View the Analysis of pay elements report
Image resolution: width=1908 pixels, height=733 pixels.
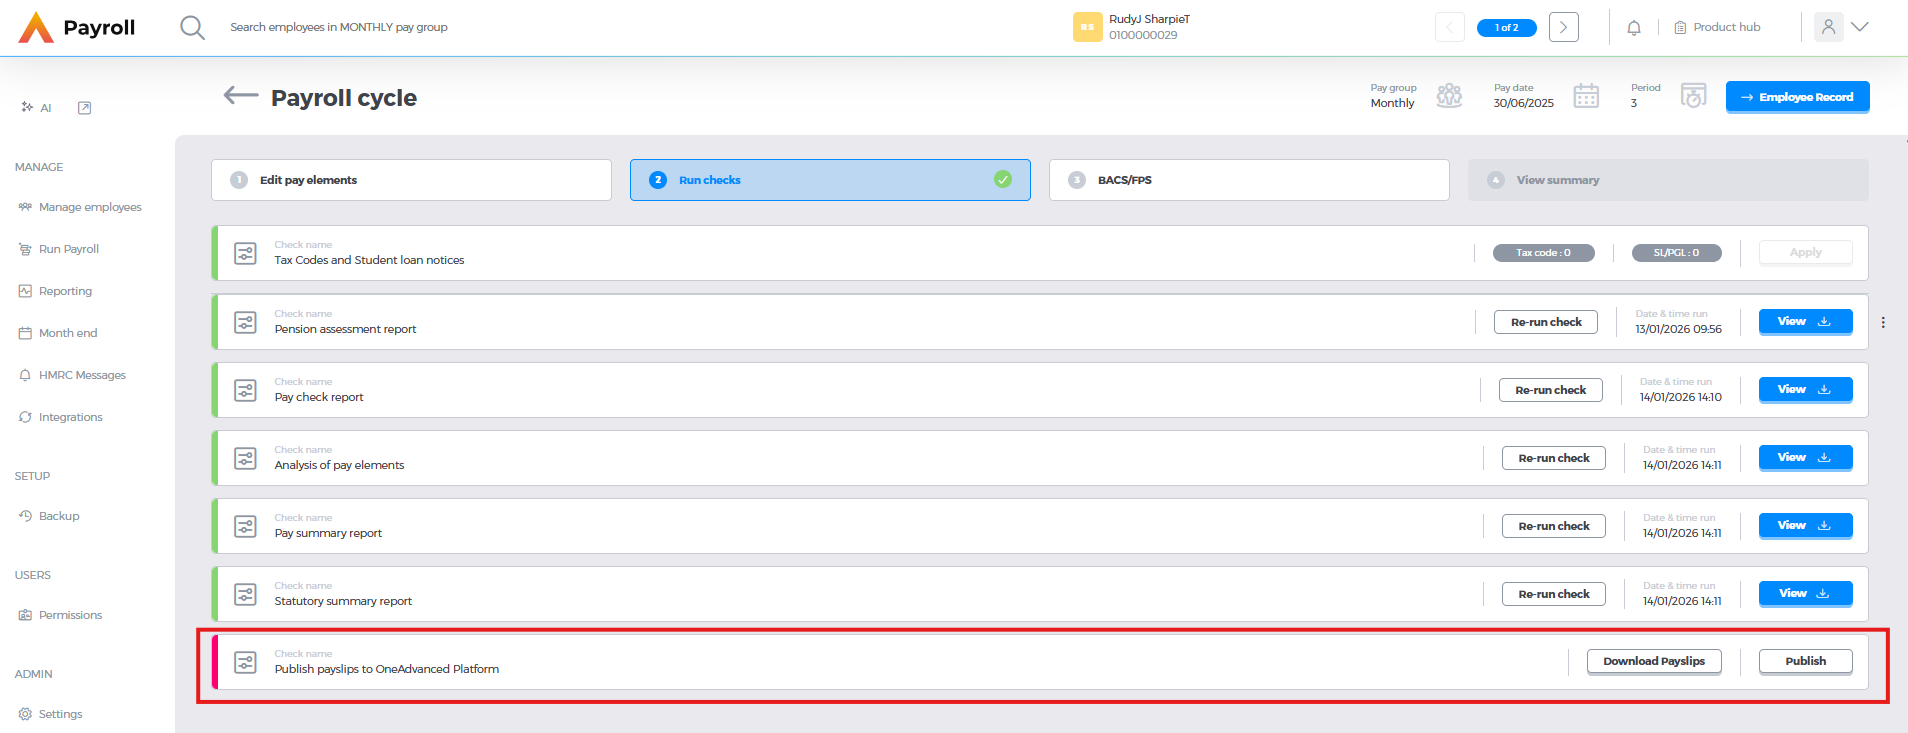click(1805, 458)
